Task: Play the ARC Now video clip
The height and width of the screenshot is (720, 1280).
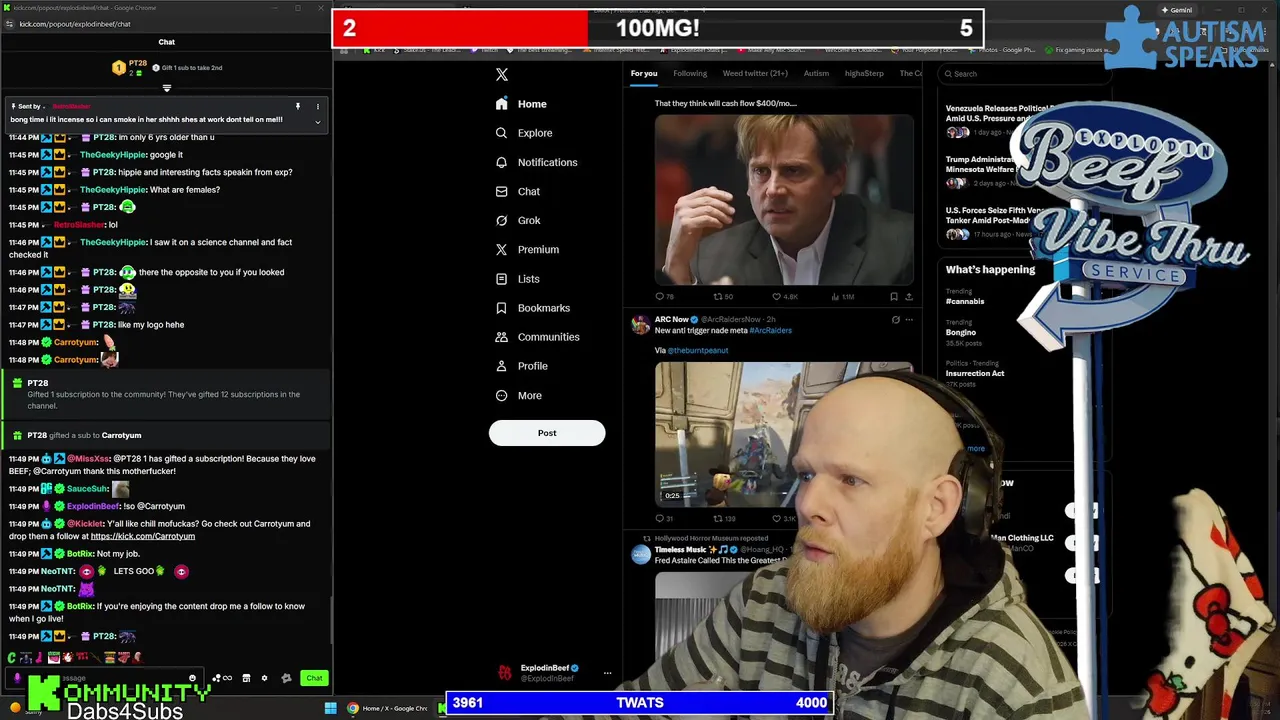Action: [784, 433]
